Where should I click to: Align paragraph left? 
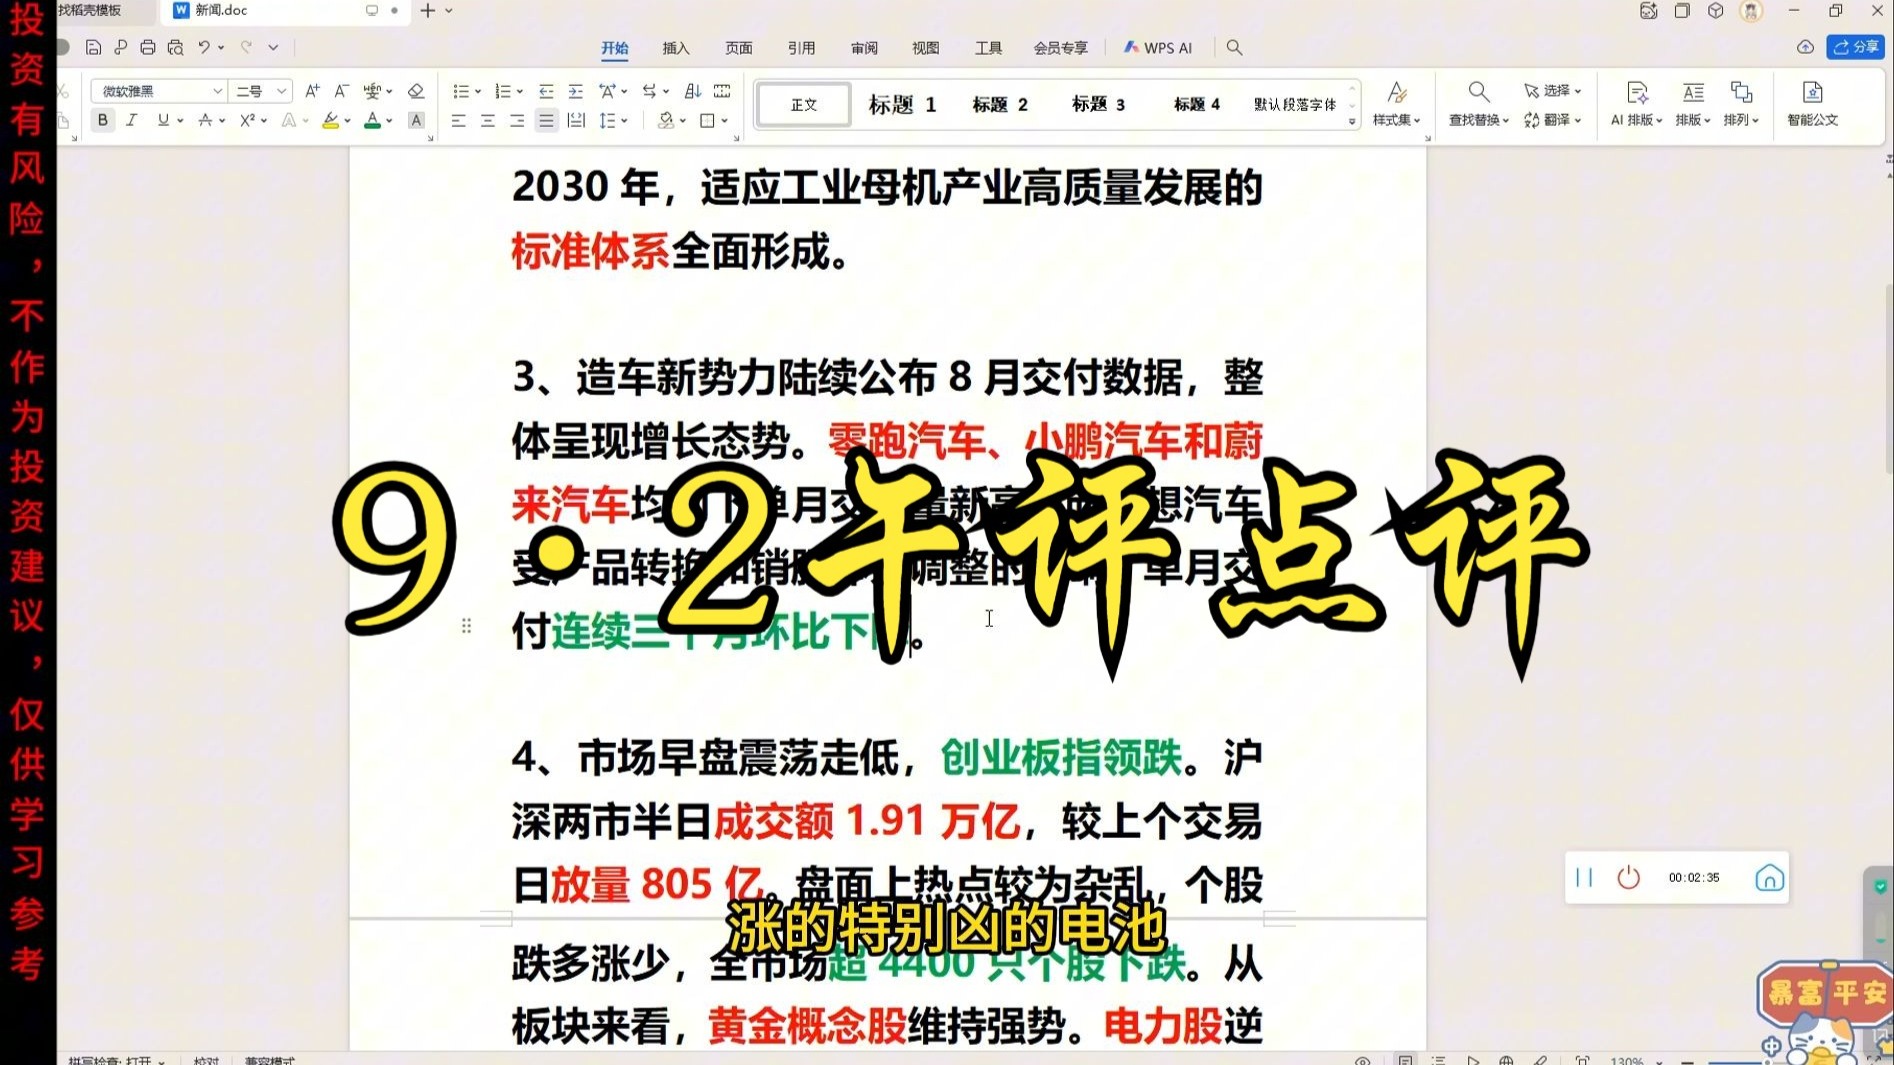pos(458,120)
